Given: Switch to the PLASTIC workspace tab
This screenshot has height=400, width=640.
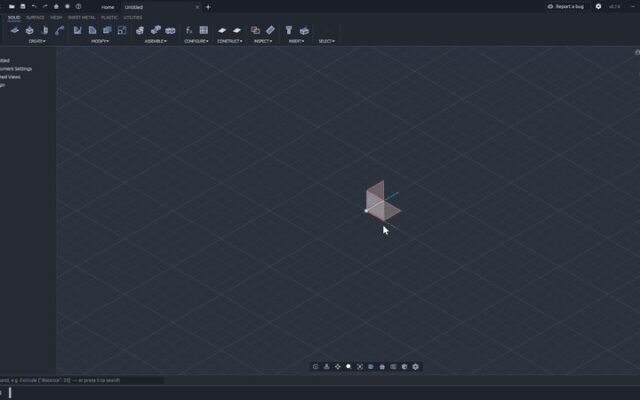Looking at the screenshot, I should point(109,18).
